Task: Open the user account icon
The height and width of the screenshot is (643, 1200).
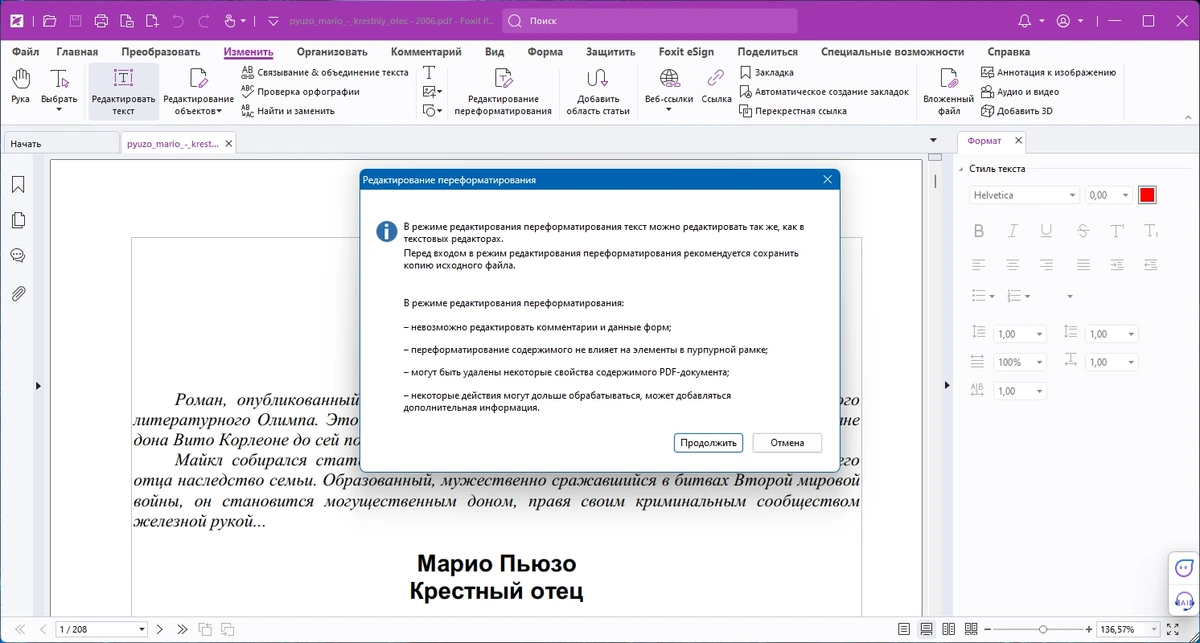Action: (1063, 21)
